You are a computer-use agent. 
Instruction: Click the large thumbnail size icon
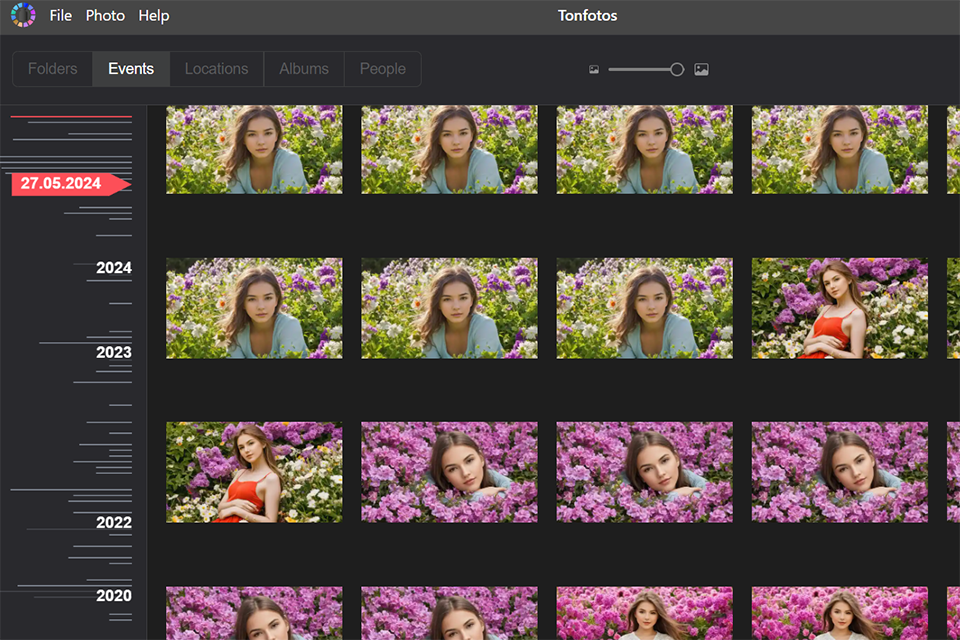click(700, 69)
